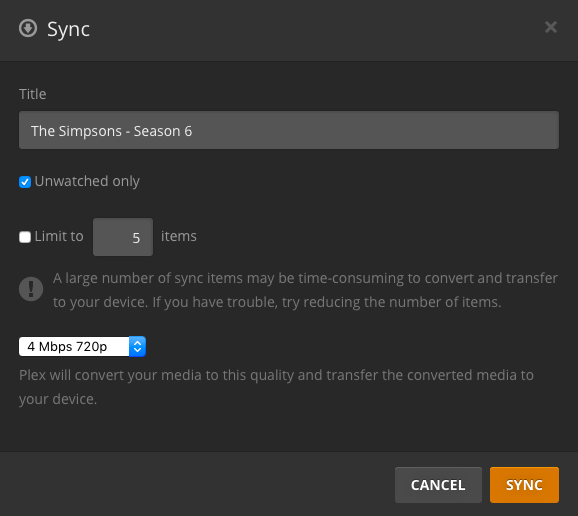Viewport: 578px width, 516px height.
Task: Click the word items after the limit field
Action: pos(179,236)
